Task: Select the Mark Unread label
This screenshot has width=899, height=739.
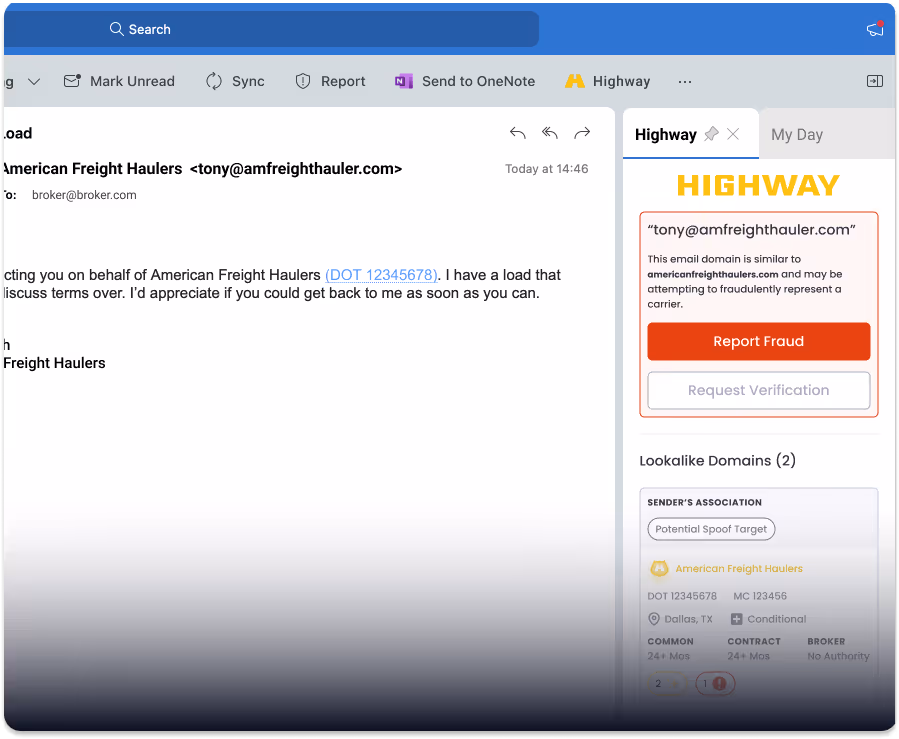Action: 132,81
